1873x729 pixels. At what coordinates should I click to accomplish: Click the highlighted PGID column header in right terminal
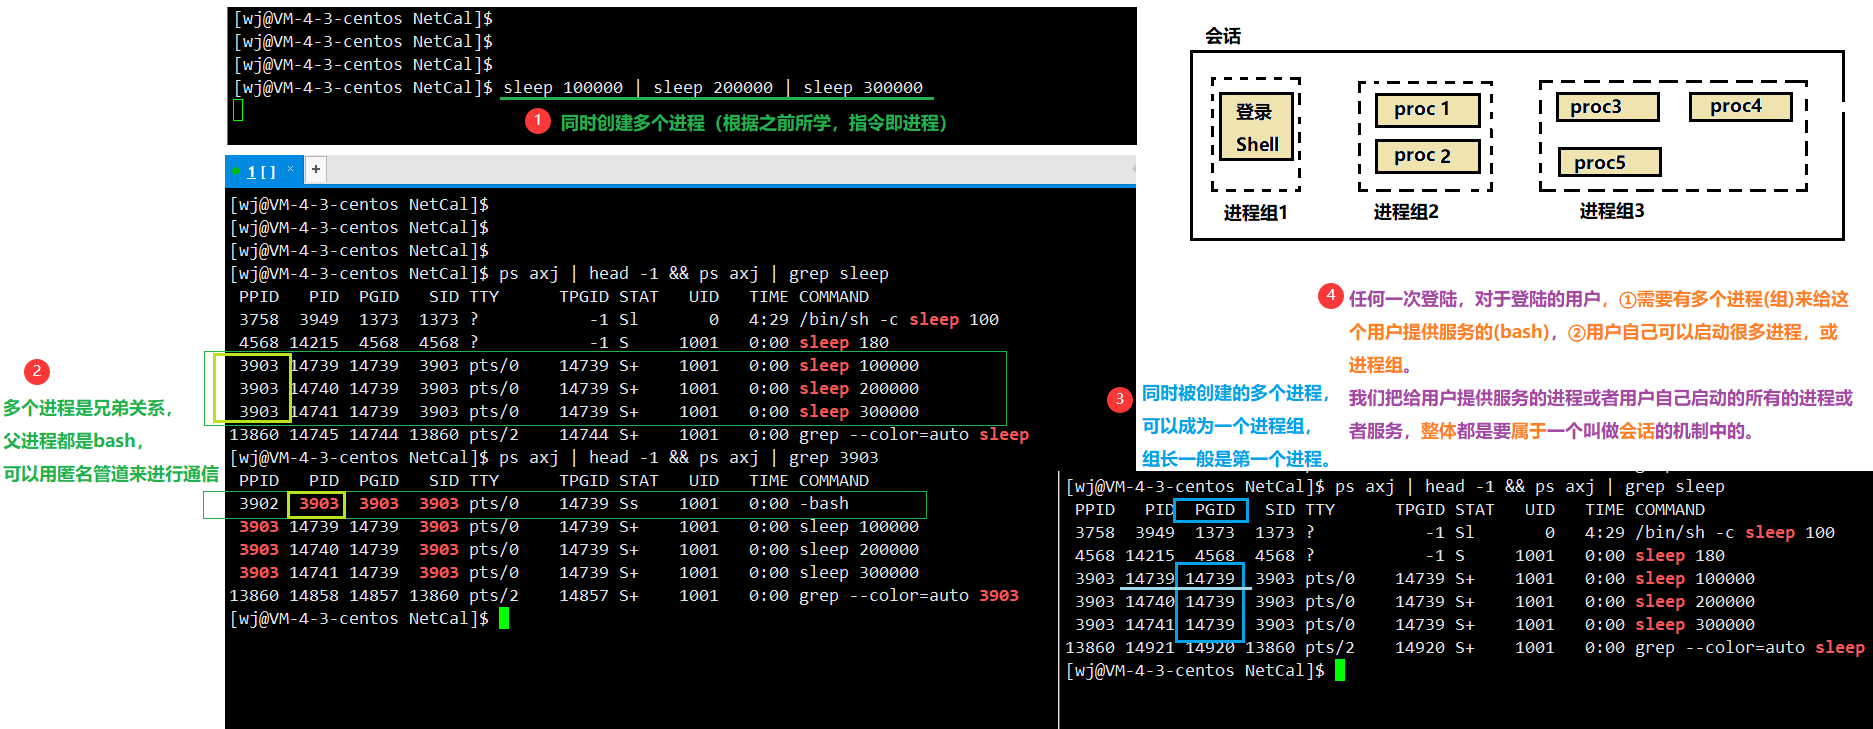pyautogui.click(x=1210, y=510)
